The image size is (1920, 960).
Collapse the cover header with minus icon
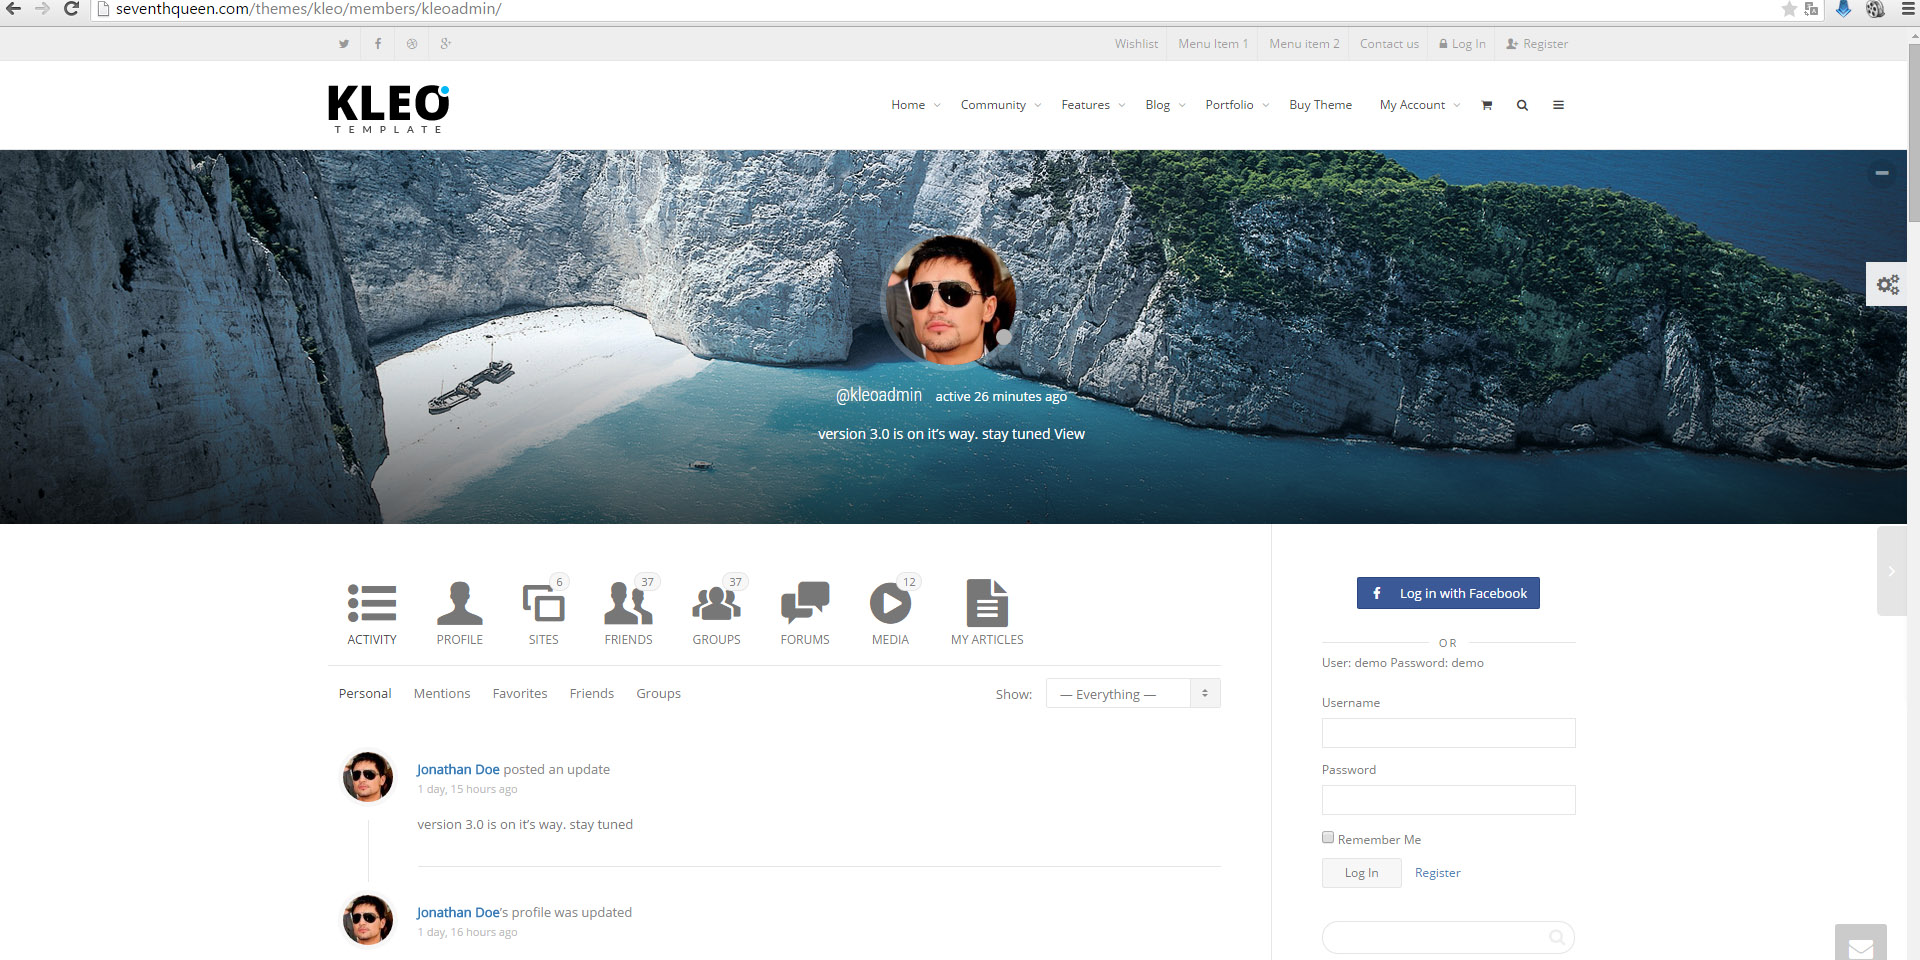tap(1881, 173)
